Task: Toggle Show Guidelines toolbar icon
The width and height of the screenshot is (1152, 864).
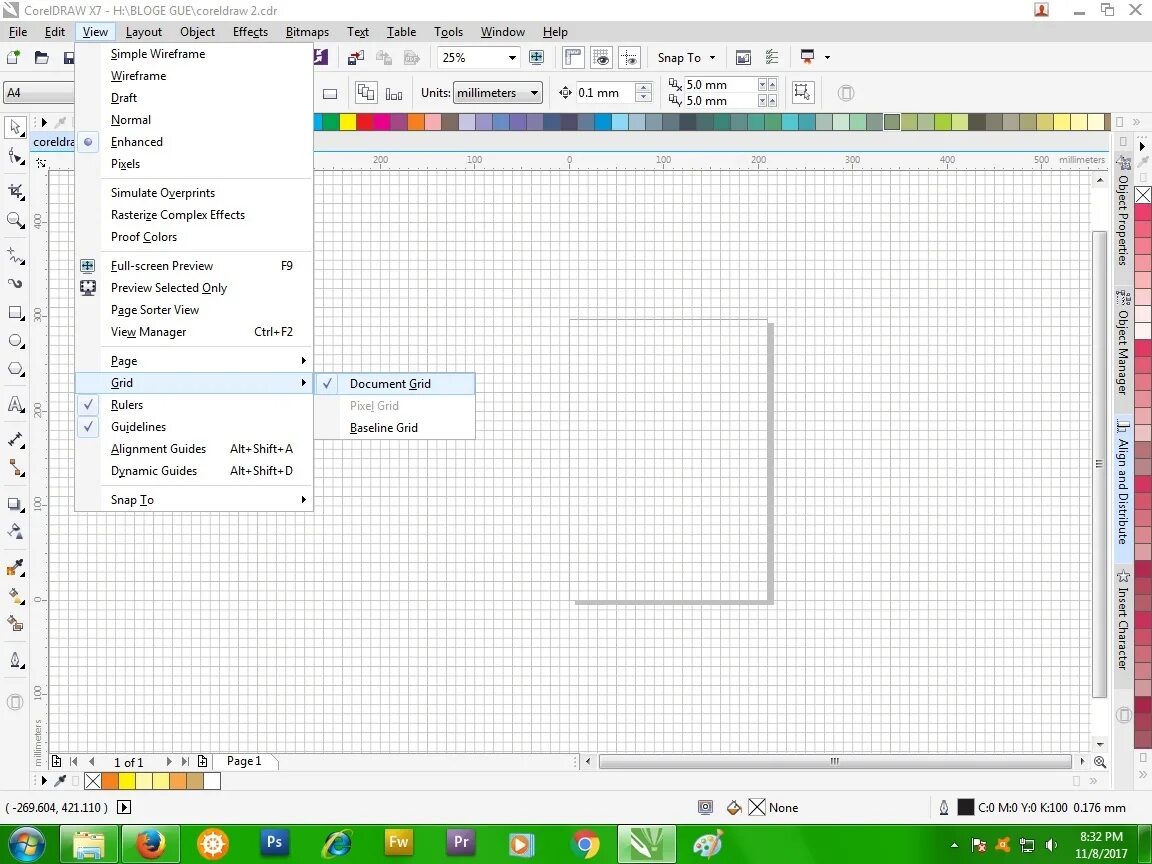Action: point(629,57)
